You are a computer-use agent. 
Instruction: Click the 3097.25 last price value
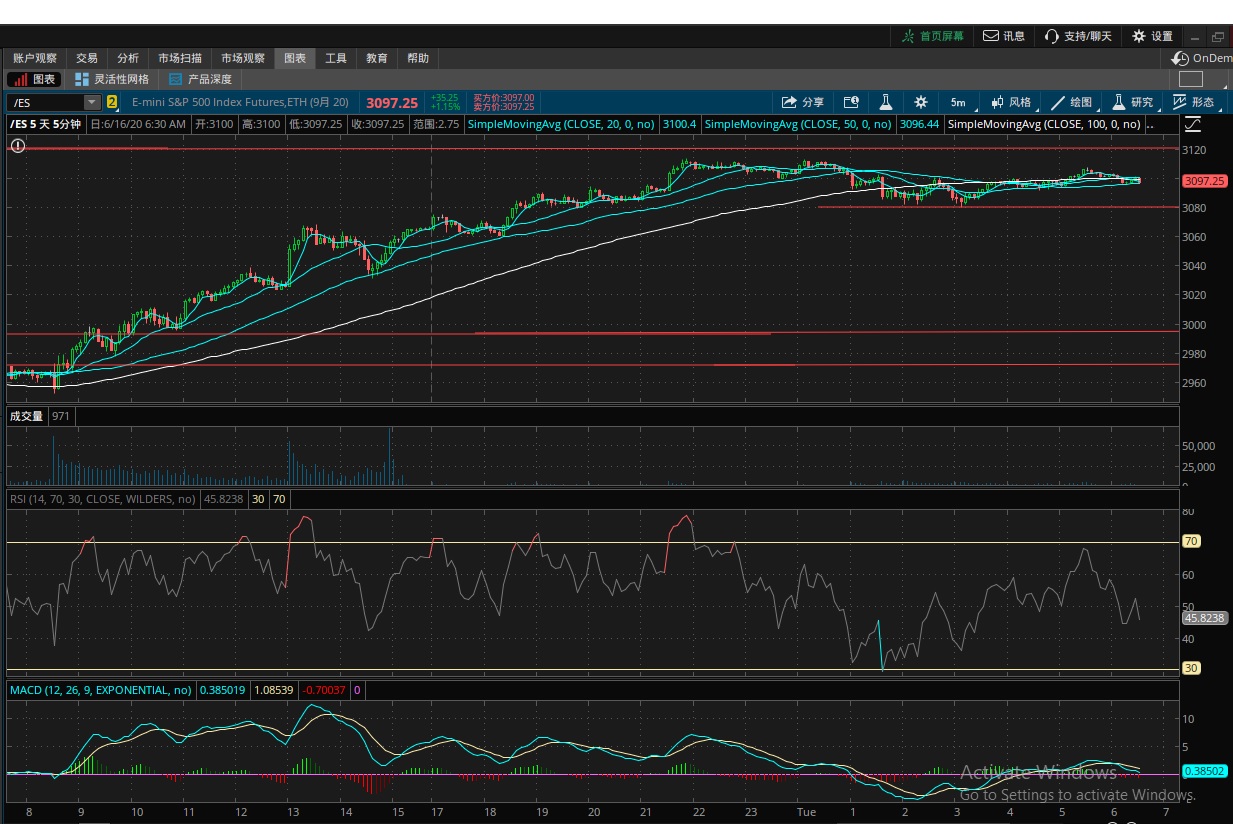[x=392, y=102]
